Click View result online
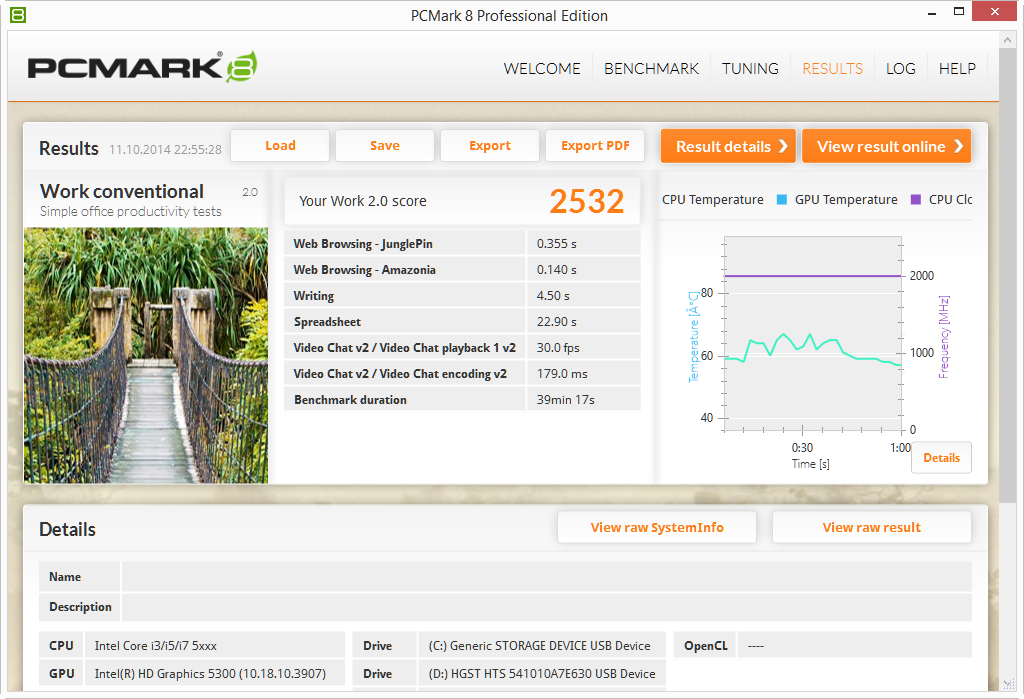Screen dimensions: 1024x699 886,146
